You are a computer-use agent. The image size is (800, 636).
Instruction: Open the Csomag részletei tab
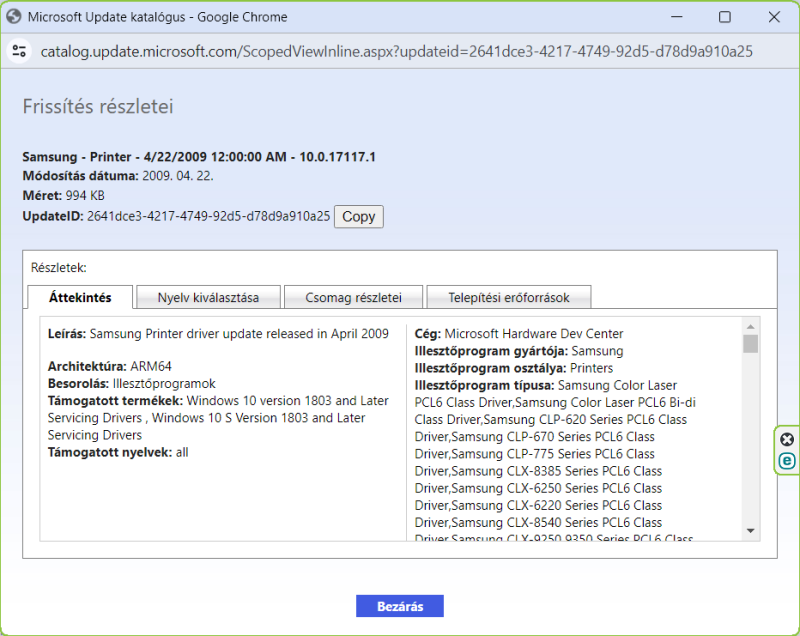354,297
